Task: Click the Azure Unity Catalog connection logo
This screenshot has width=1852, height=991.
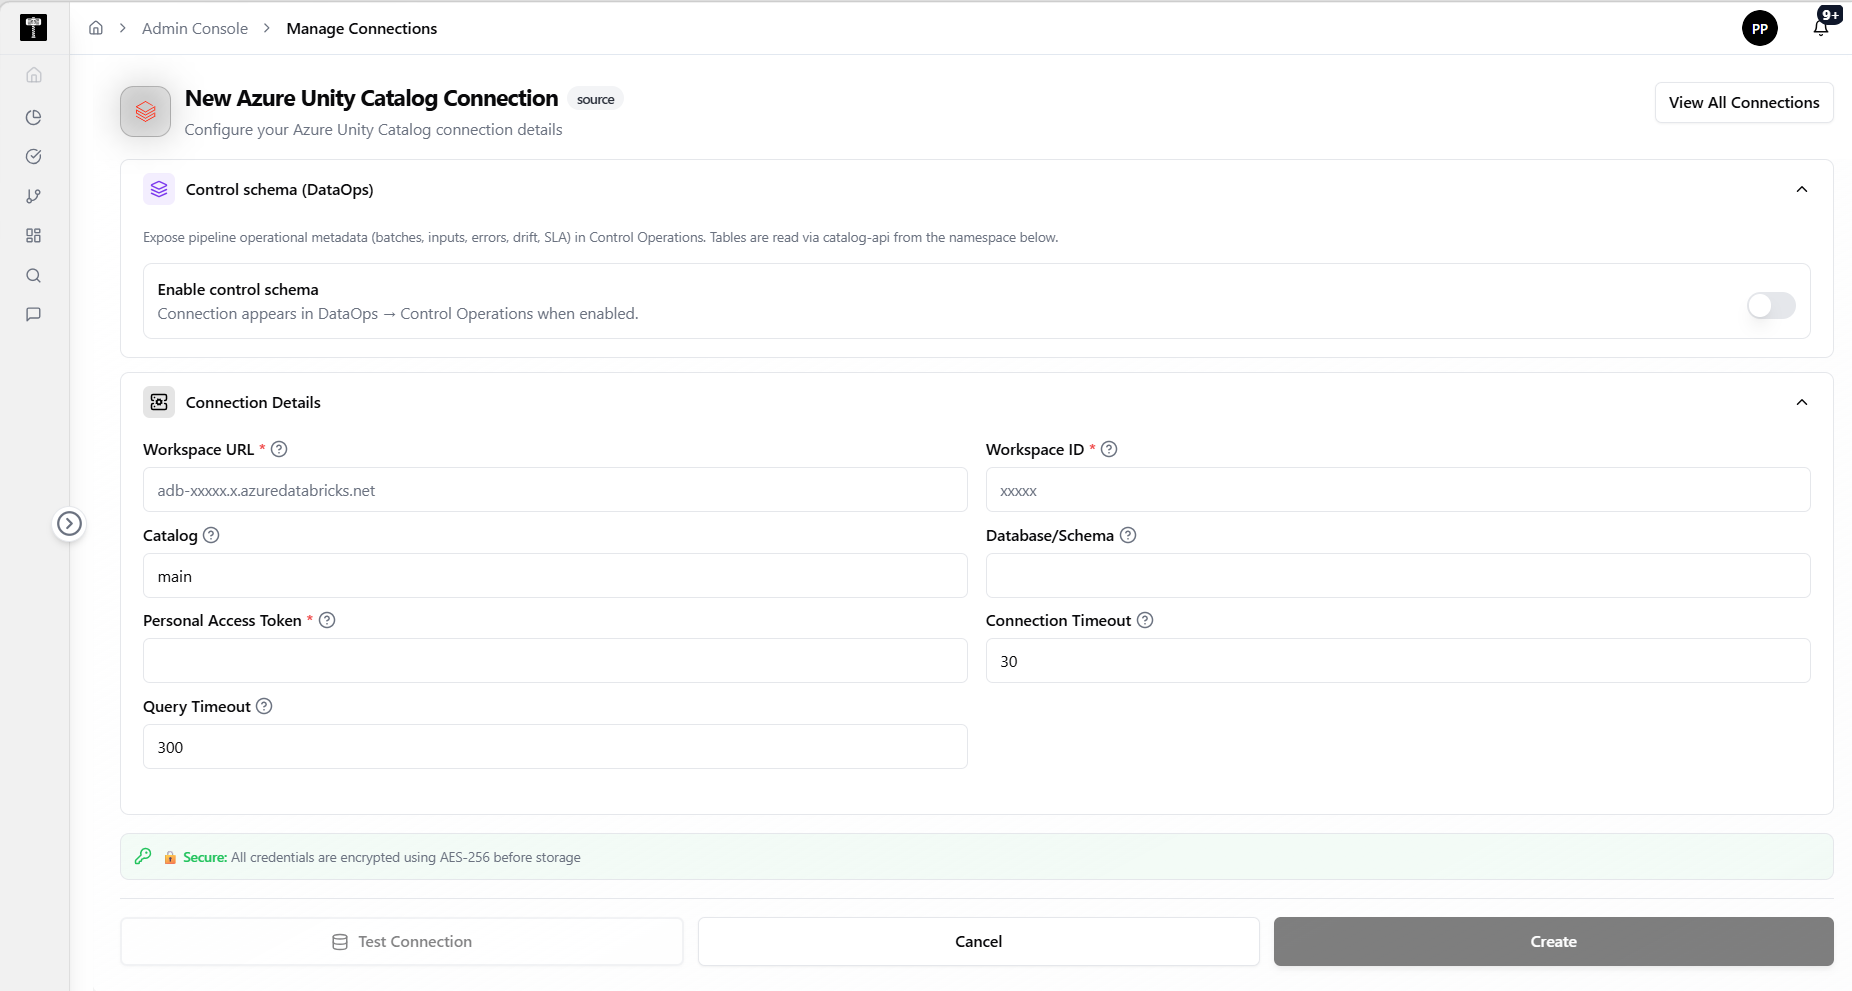Action: tap(146, 111)
